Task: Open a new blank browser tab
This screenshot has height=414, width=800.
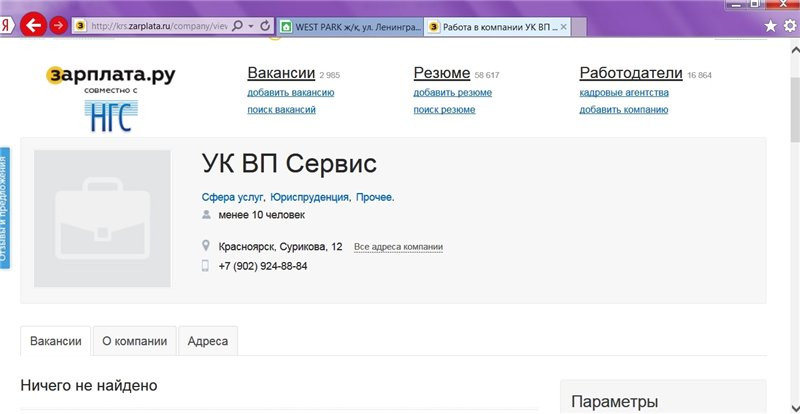Action: (579, 27)
